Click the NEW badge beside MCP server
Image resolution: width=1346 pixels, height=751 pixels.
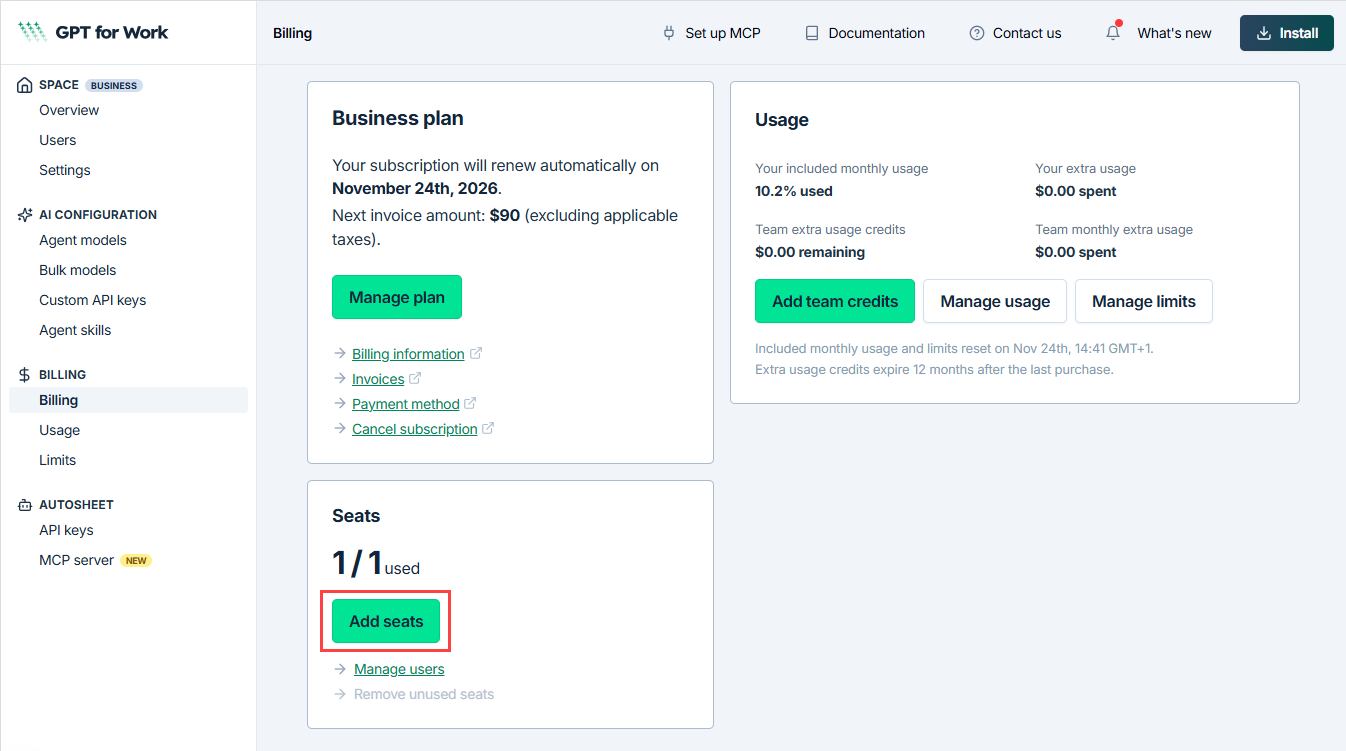pyautogui.click(x=137, y=560)
